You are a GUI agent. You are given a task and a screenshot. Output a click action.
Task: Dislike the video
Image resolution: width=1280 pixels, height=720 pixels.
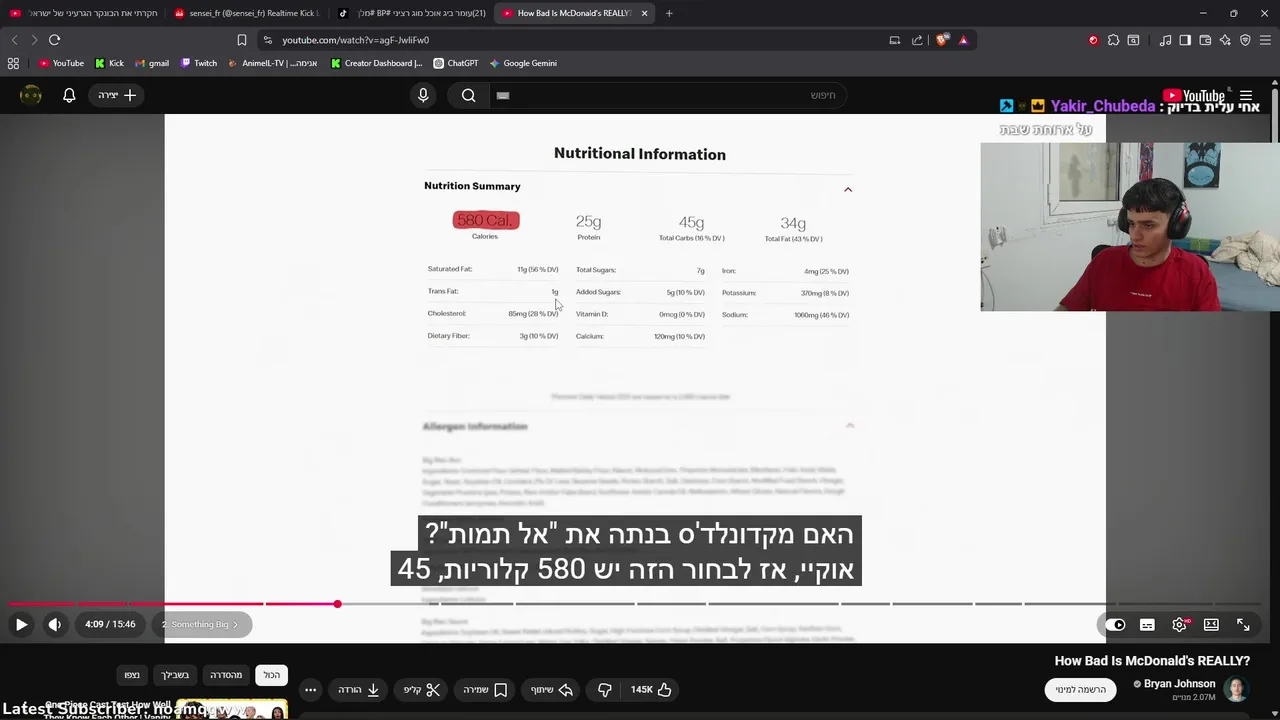(605, 690)
